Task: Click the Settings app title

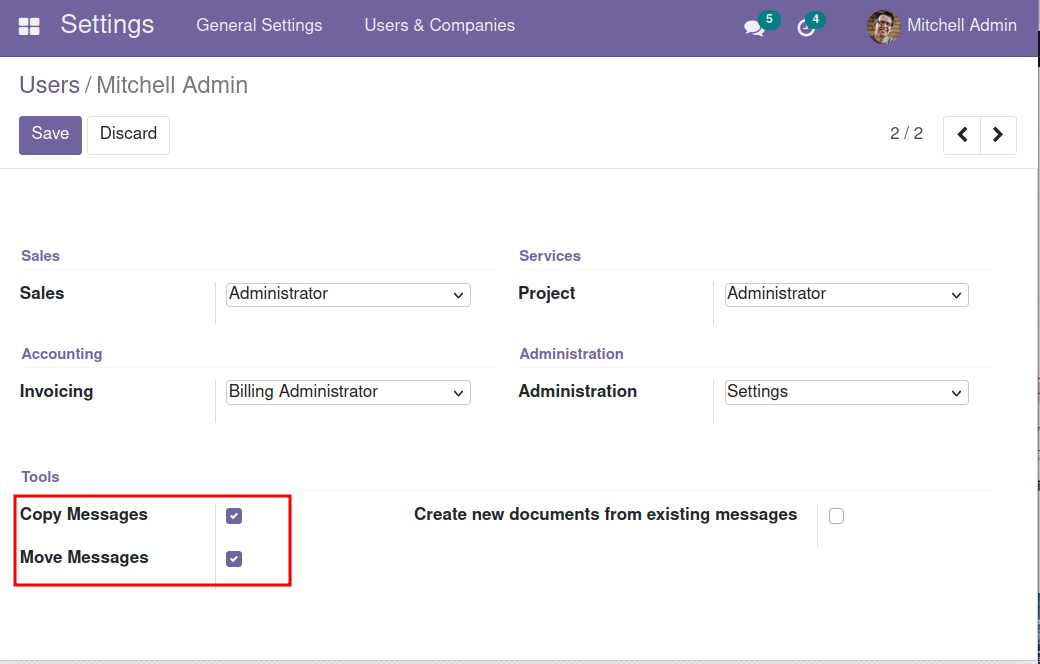Action: [x=107, y=25]
